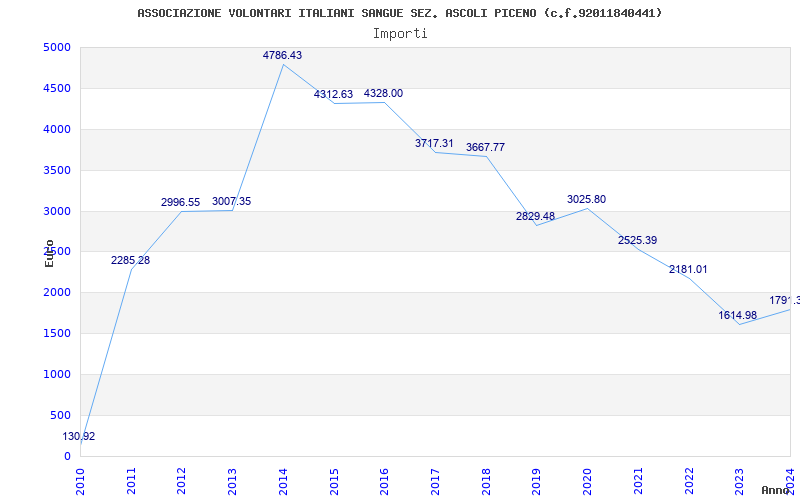This screenshot has width=800, height=500.
Task: Click x-axis year 2016
Action: click(x=385, y=482)
